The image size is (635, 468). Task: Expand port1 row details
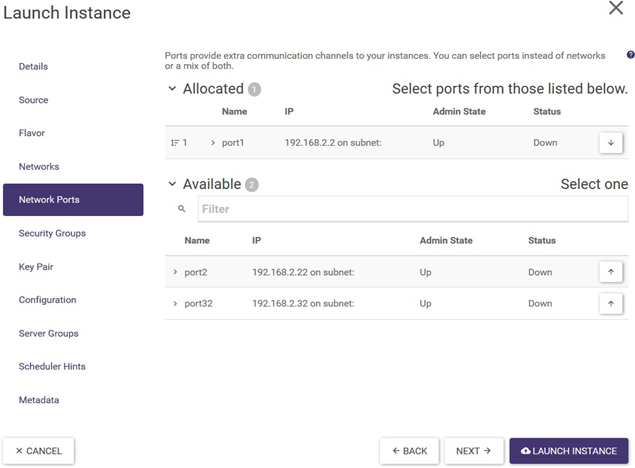pos(213,143)
